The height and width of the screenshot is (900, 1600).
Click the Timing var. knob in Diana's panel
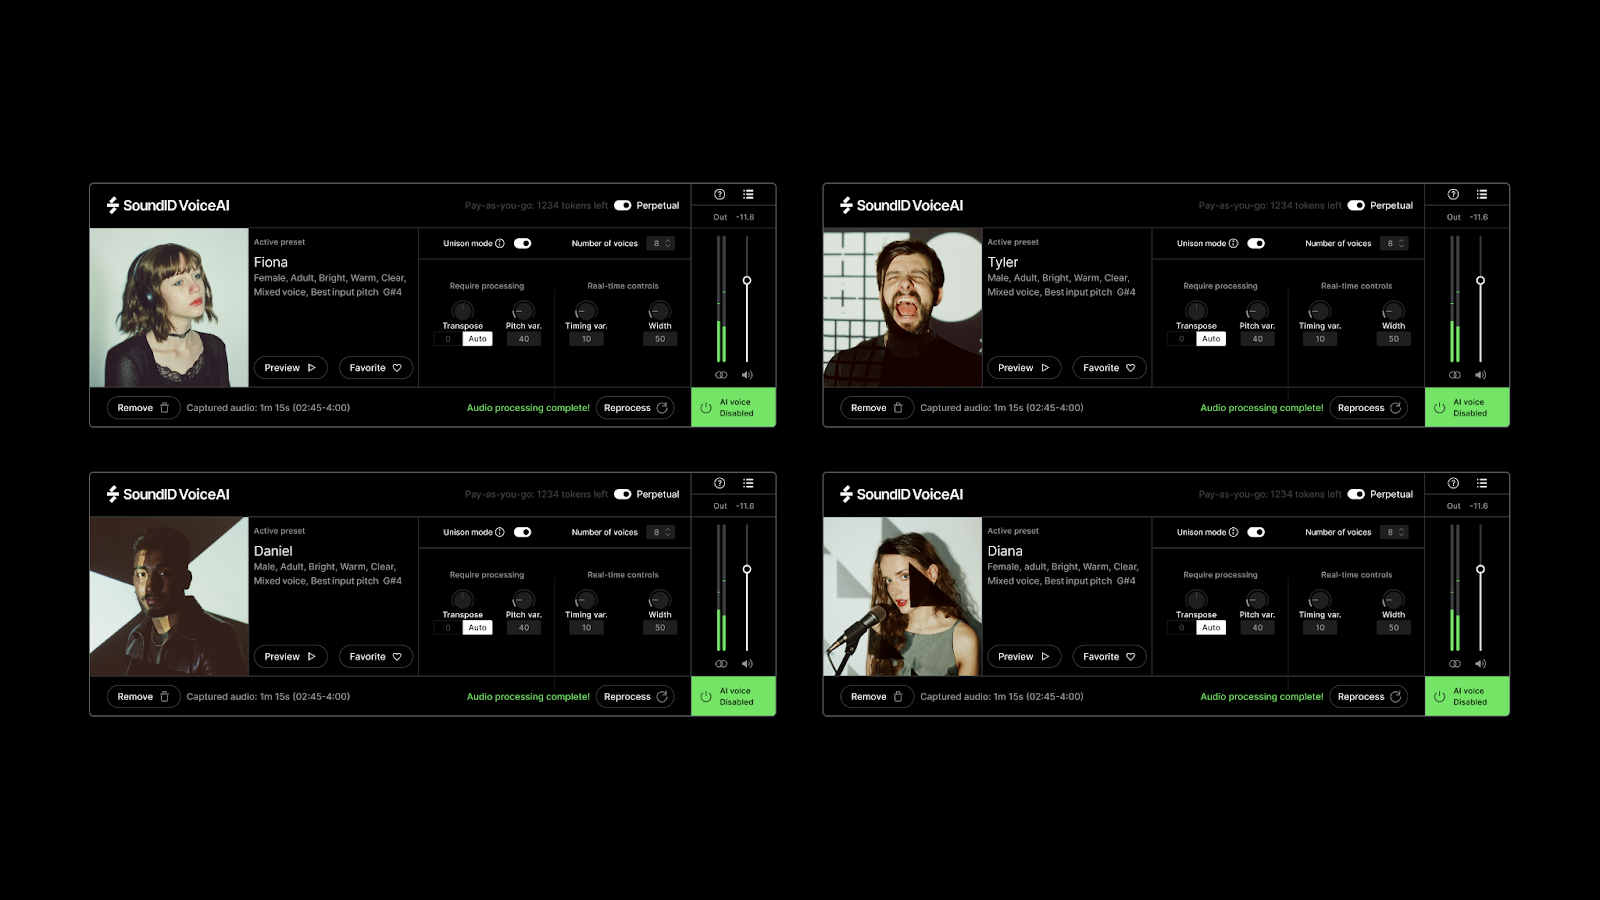[1320, 600]
